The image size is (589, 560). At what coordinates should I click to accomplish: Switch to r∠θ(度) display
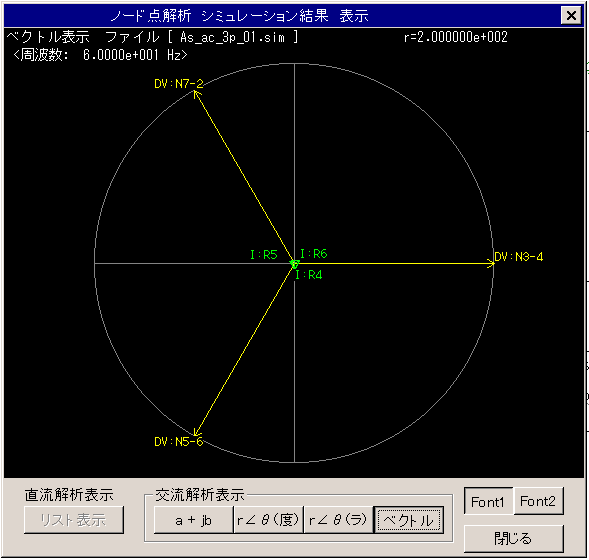[268, 520]
